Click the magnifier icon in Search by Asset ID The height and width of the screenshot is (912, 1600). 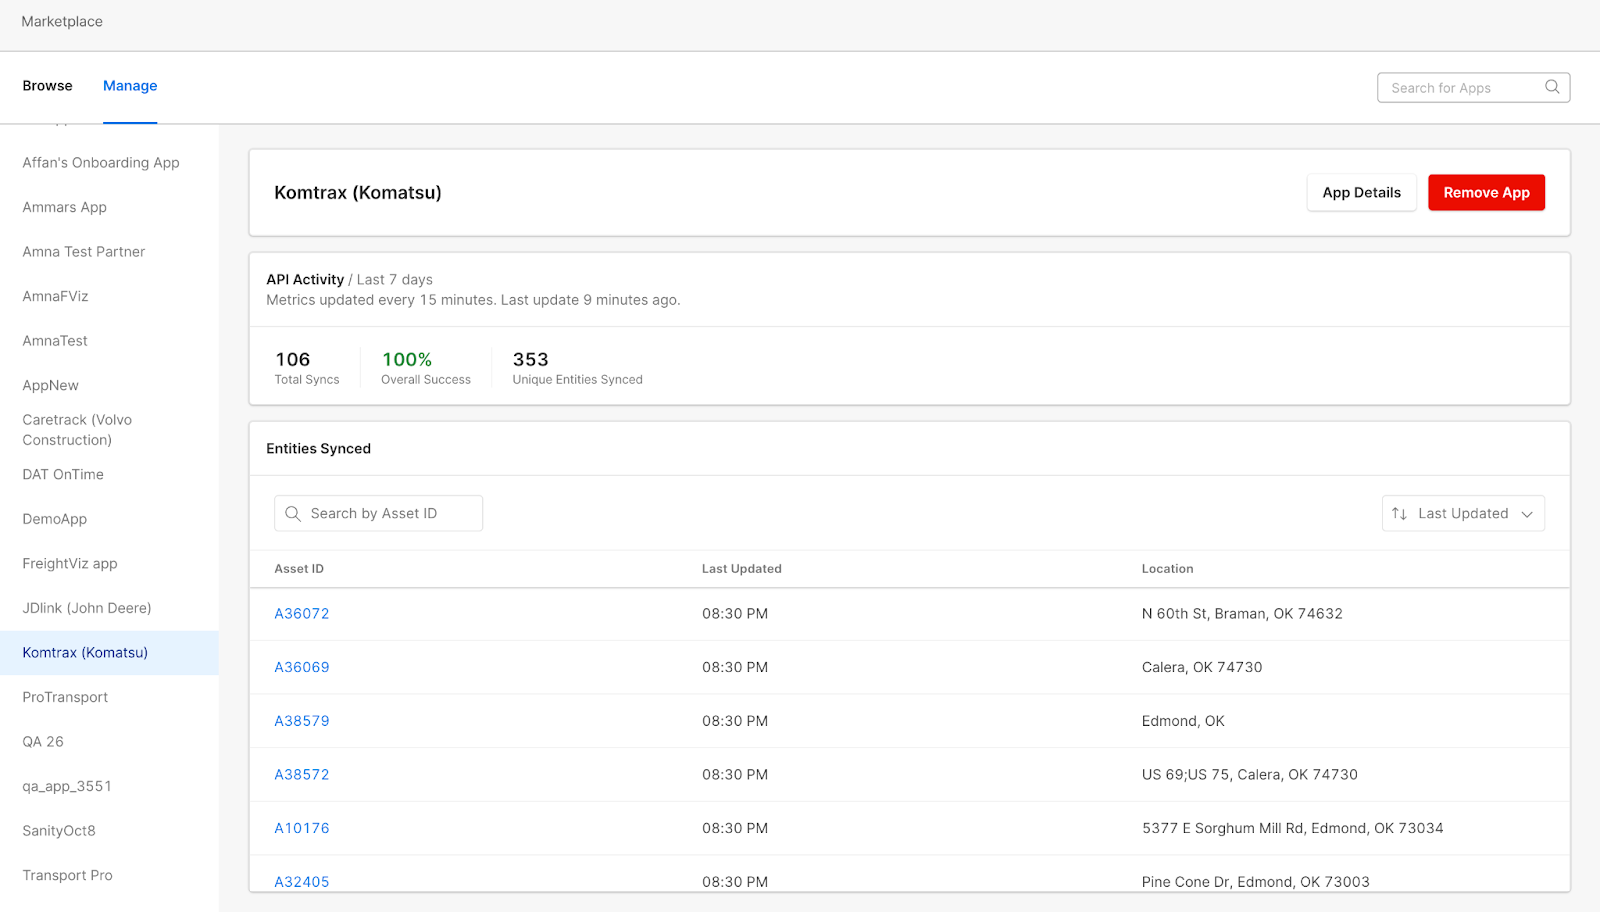(293, 513)
